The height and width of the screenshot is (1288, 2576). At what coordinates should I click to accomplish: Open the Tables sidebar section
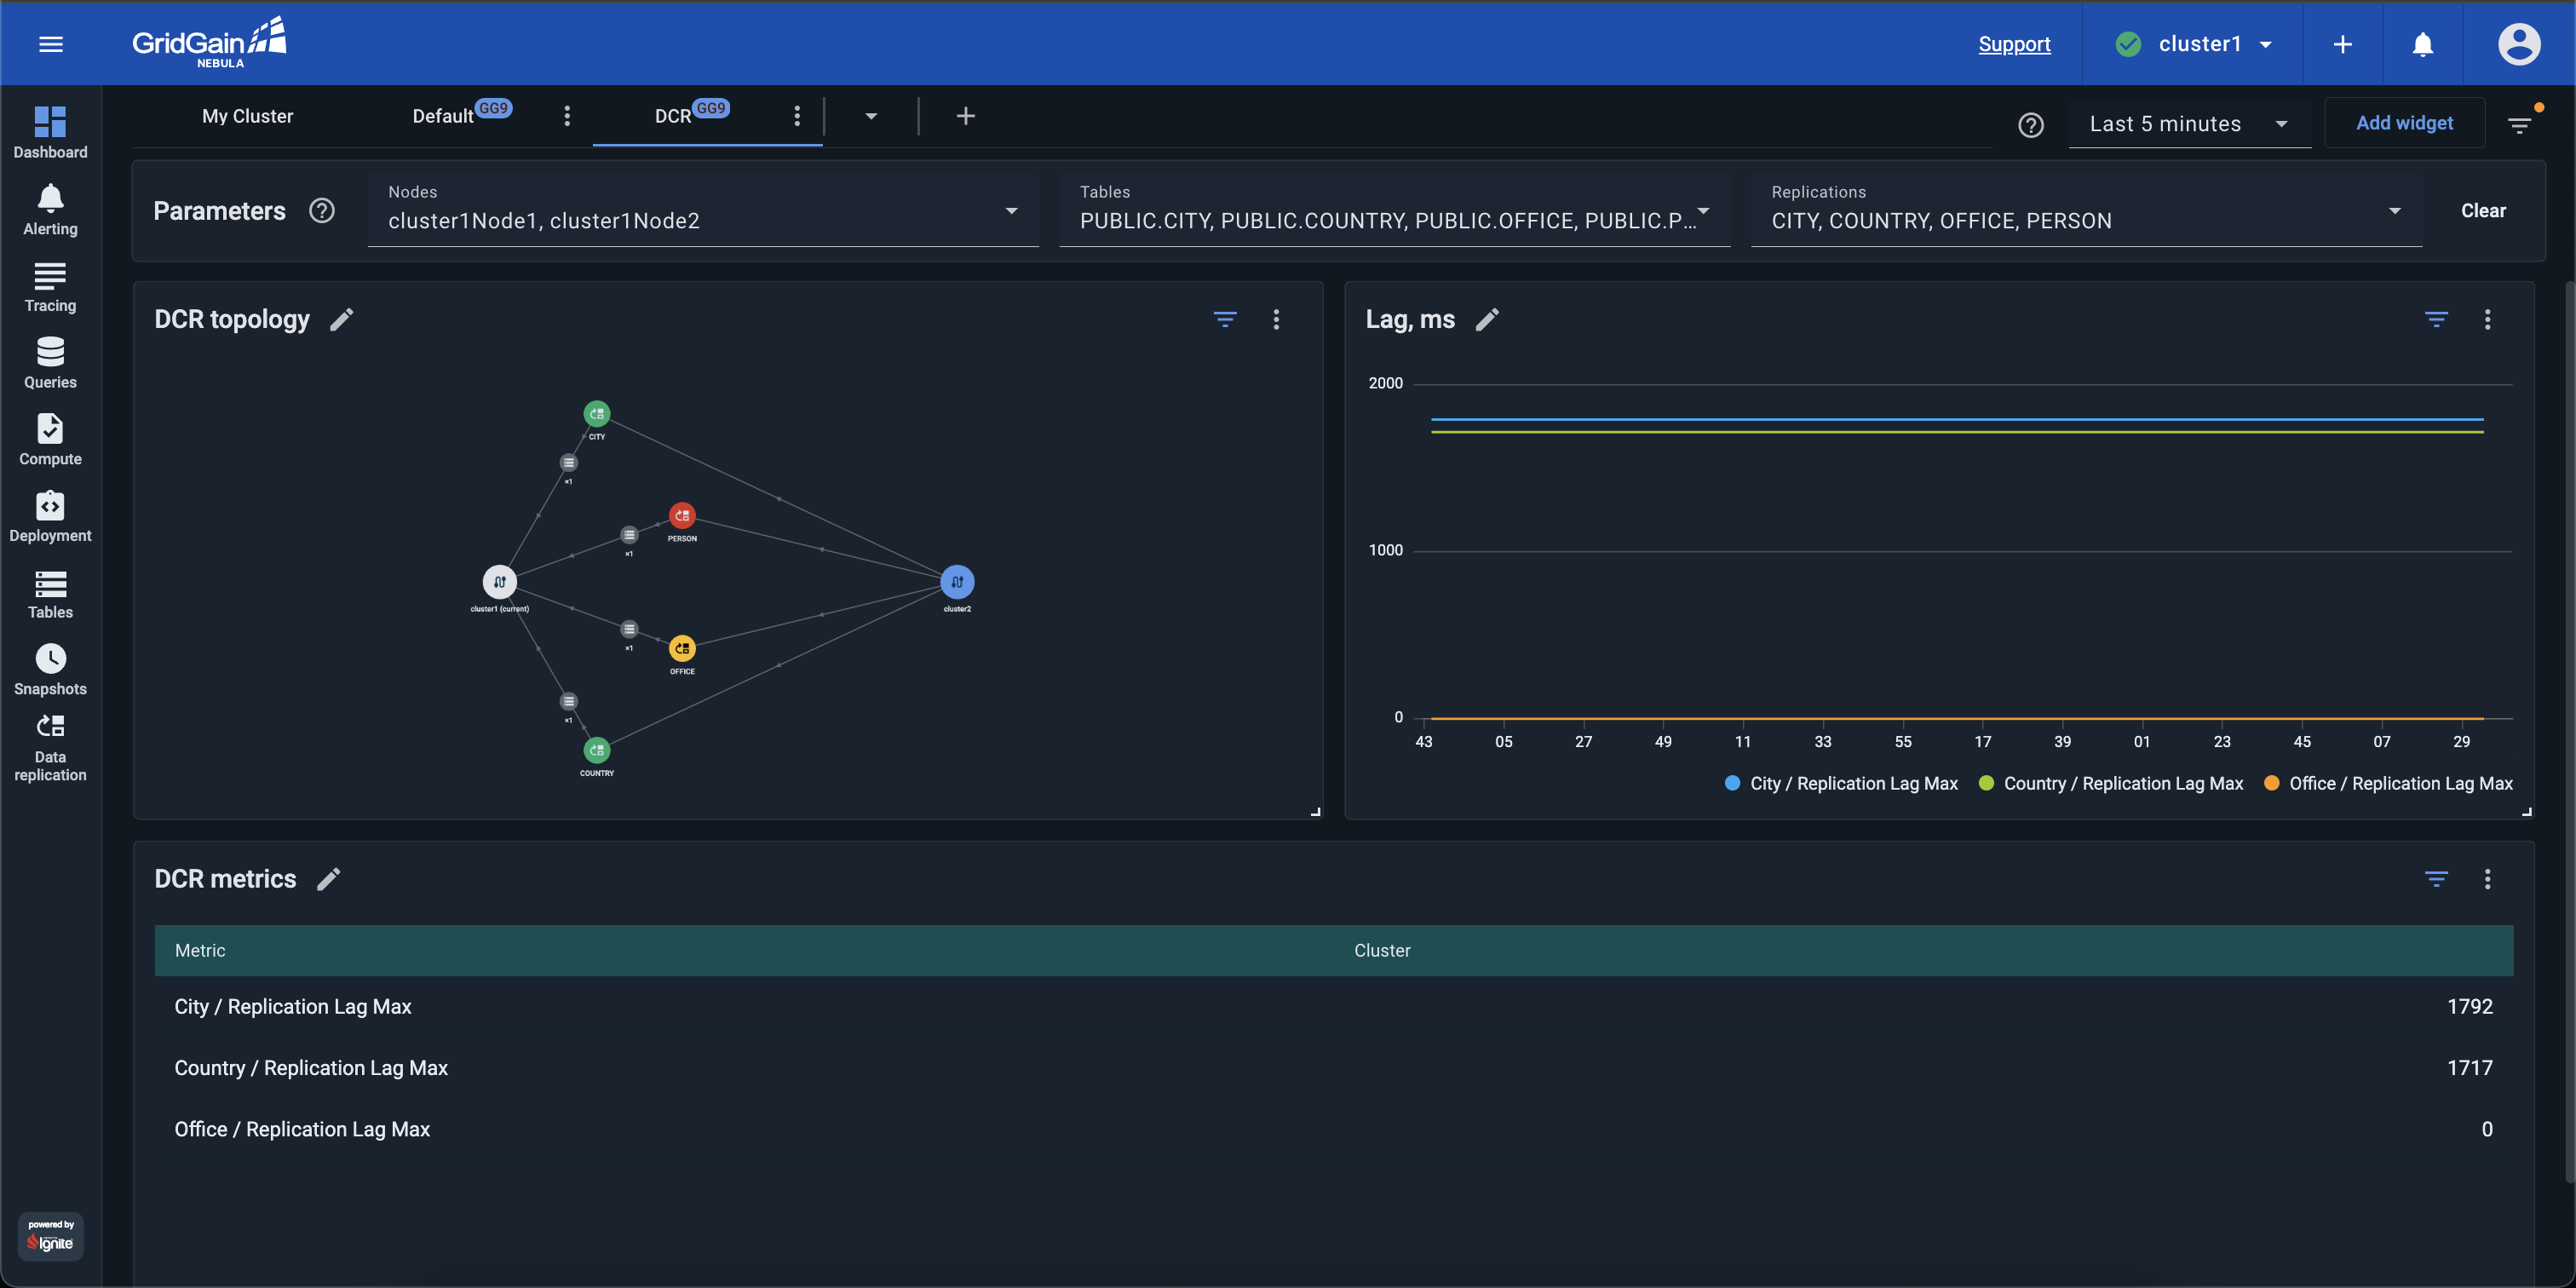click(x=50, y=594)
